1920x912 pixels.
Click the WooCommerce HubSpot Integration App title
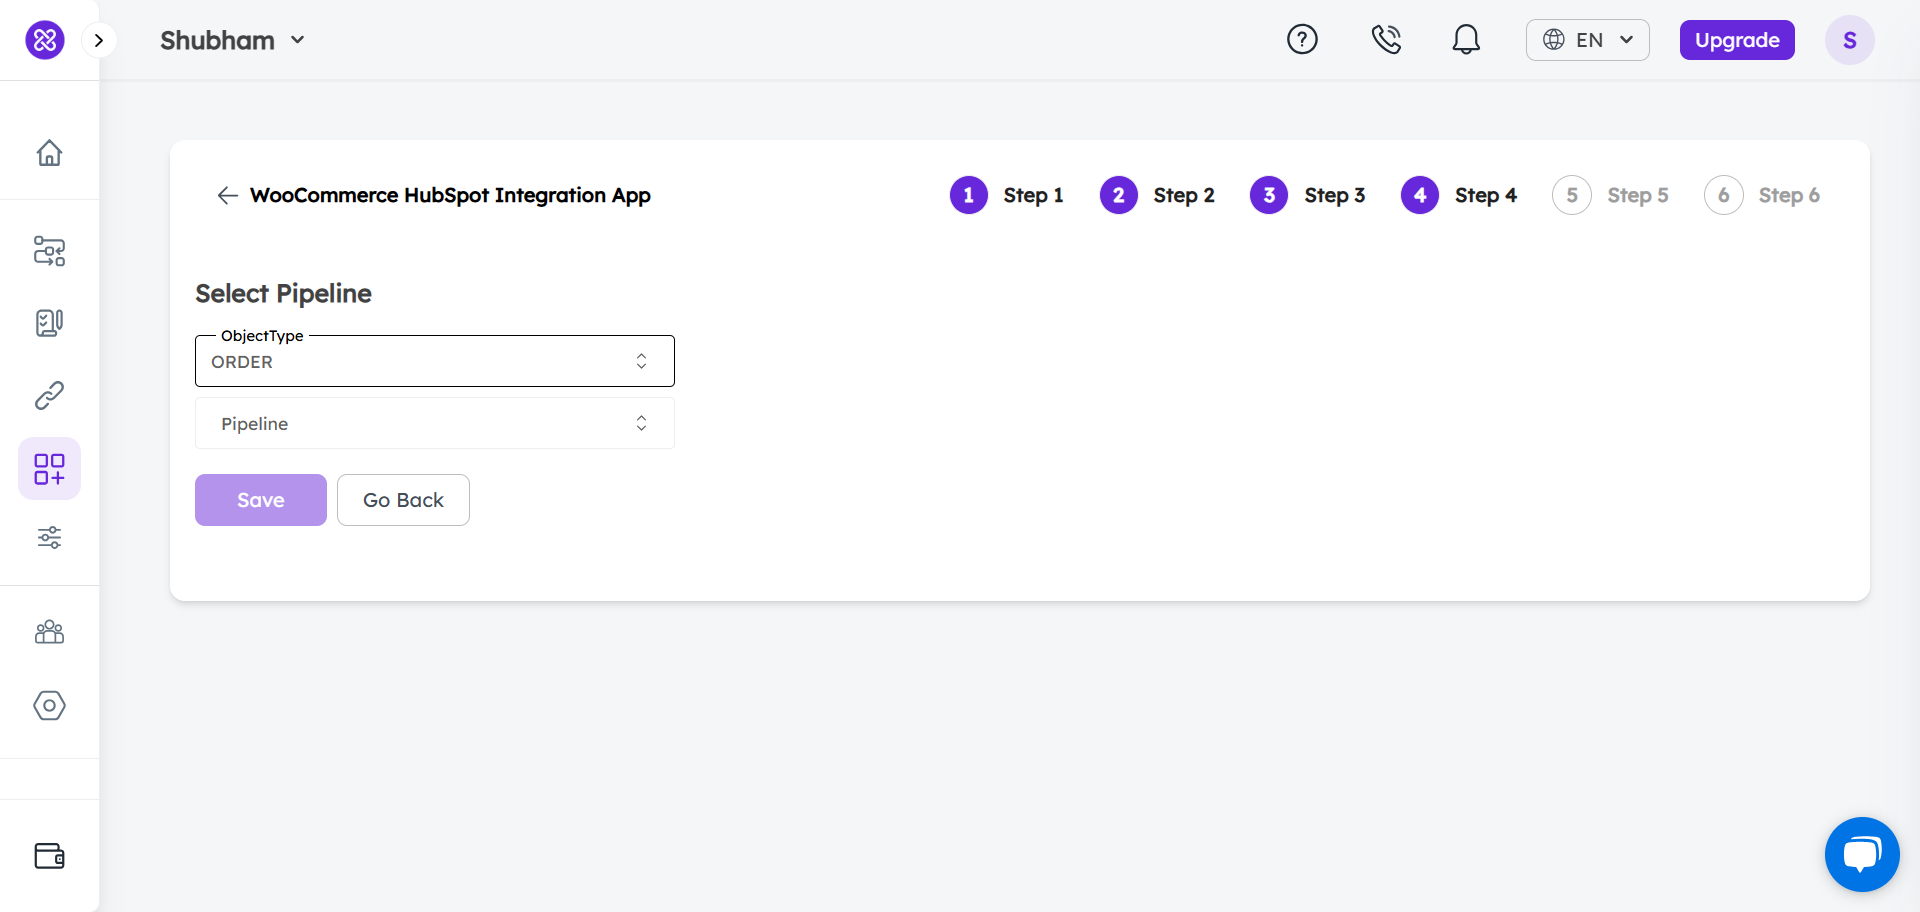450,195
